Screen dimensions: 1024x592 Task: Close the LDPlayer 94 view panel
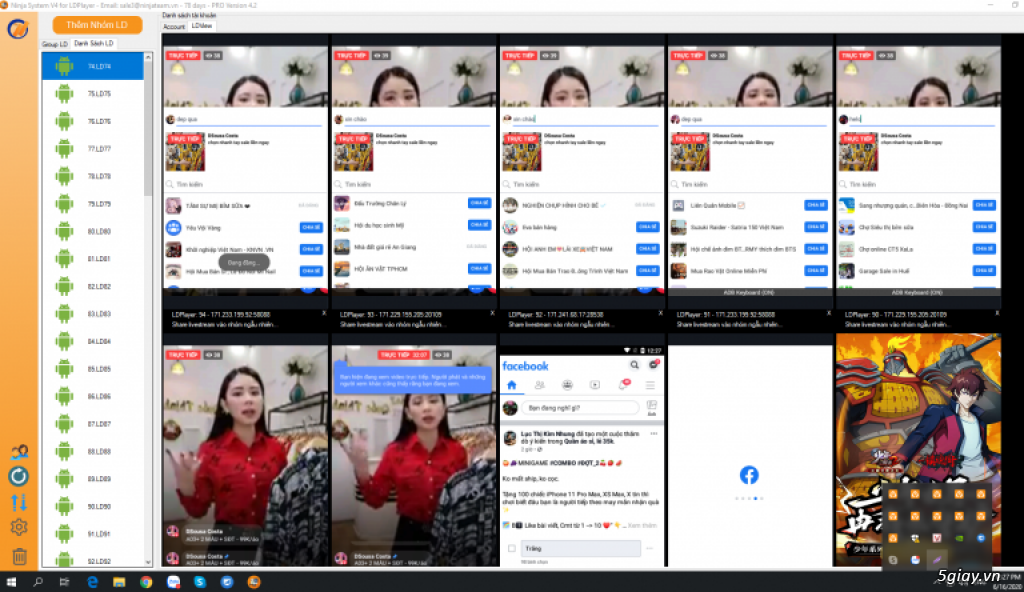click(324, 314)
